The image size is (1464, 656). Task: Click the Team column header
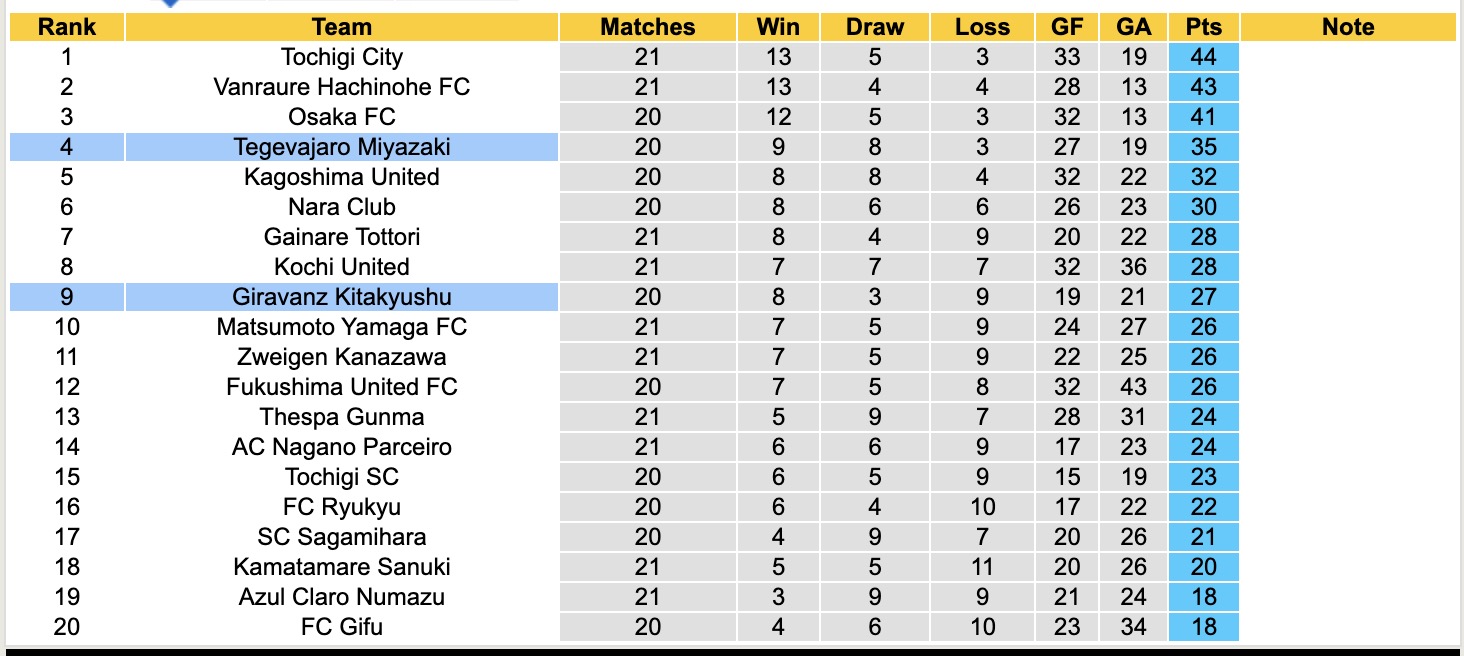tap(341, 27)
